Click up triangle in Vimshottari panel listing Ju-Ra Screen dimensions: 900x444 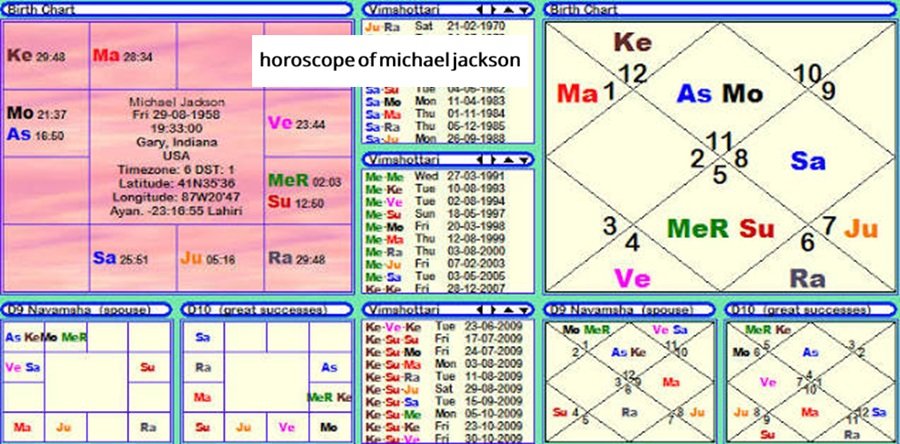tap(508, 10)
